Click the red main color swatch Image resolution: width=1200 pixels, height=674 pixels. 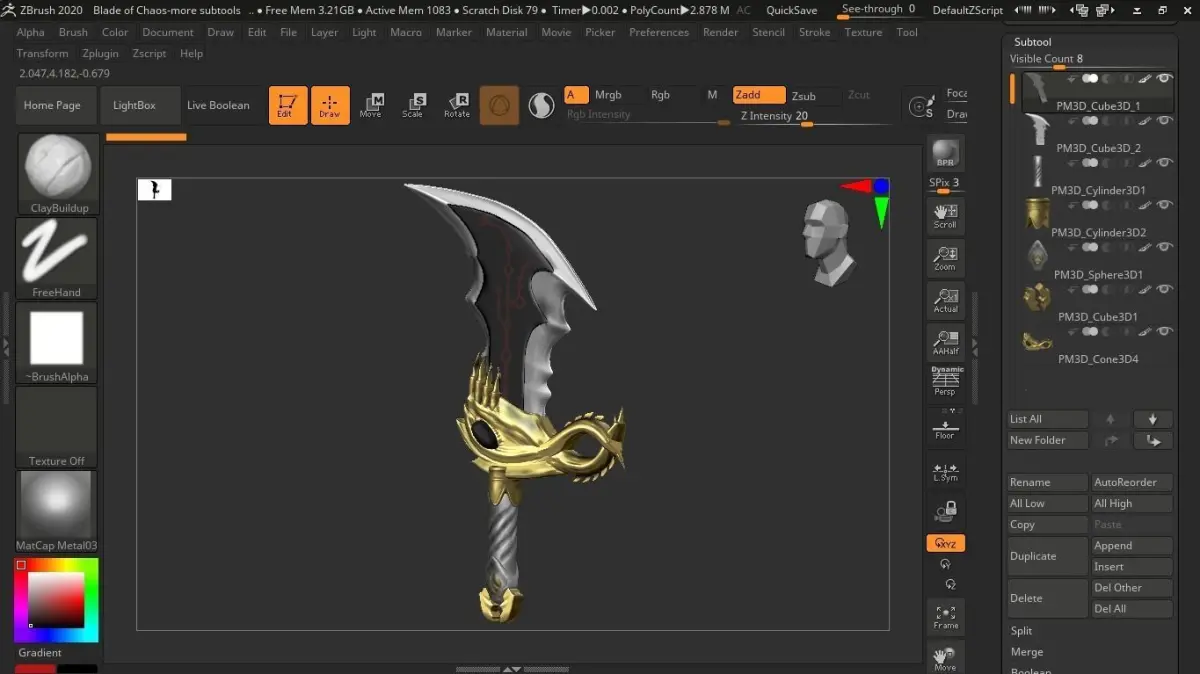tap(35, 668)
